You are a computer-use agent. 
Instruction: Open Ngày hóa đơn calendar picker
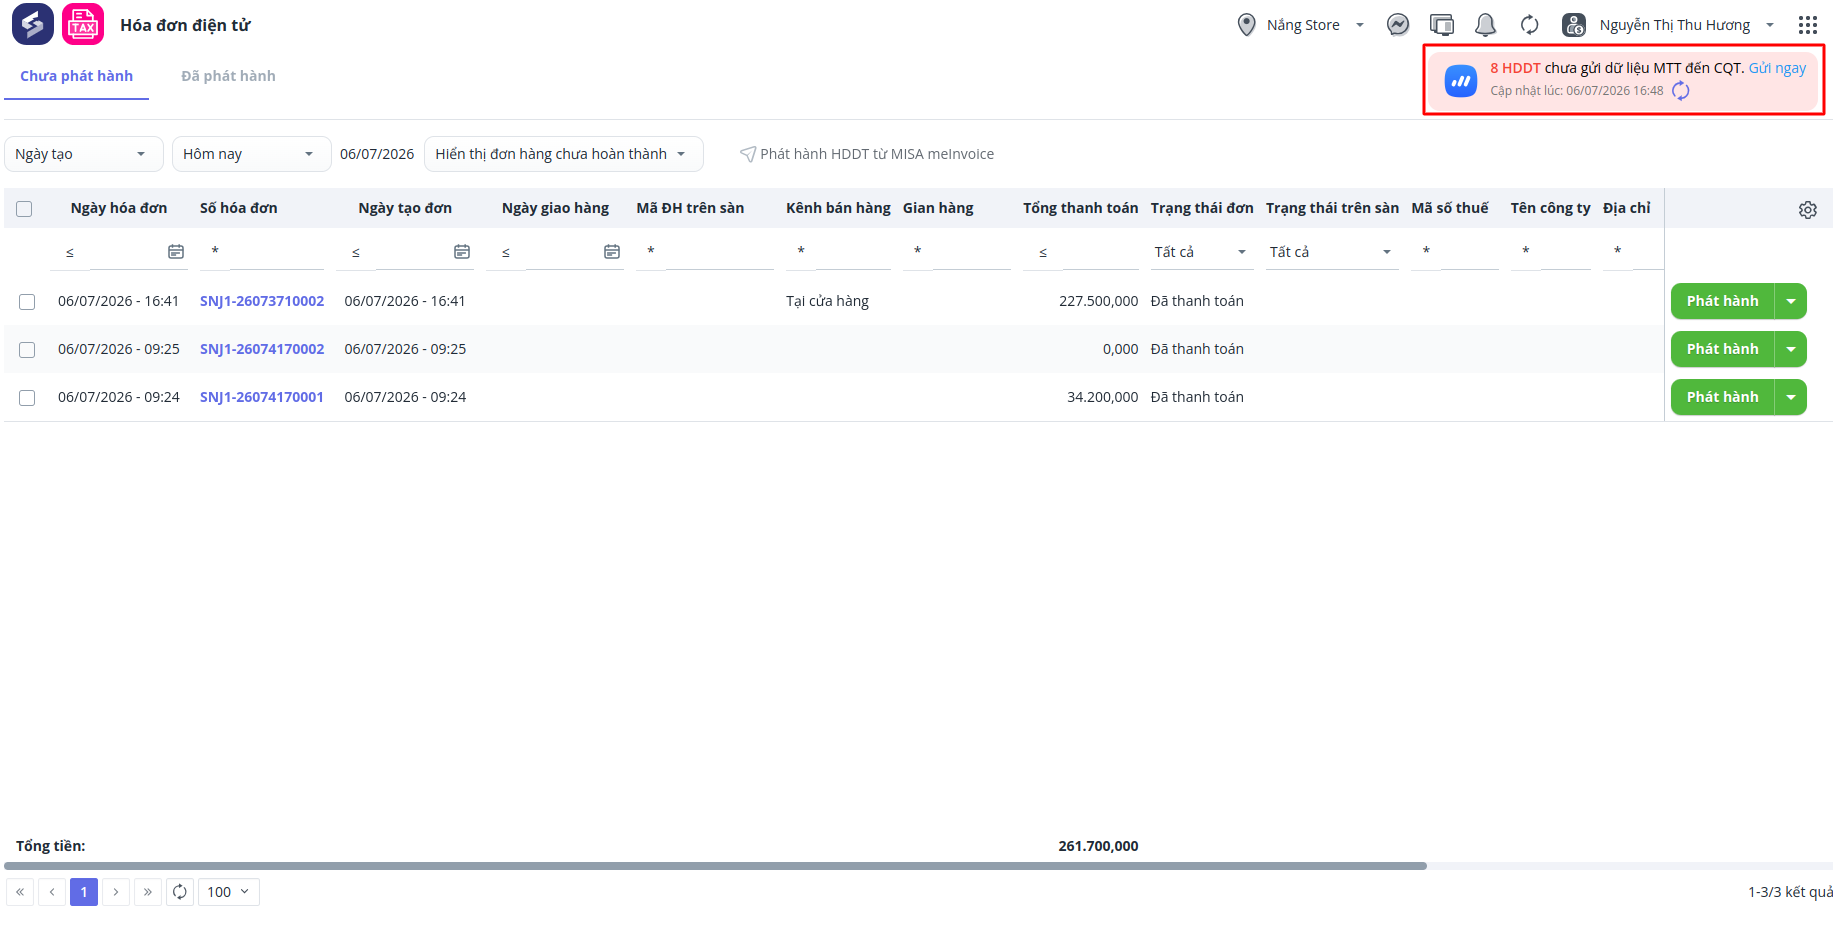[x=176, y=252]
